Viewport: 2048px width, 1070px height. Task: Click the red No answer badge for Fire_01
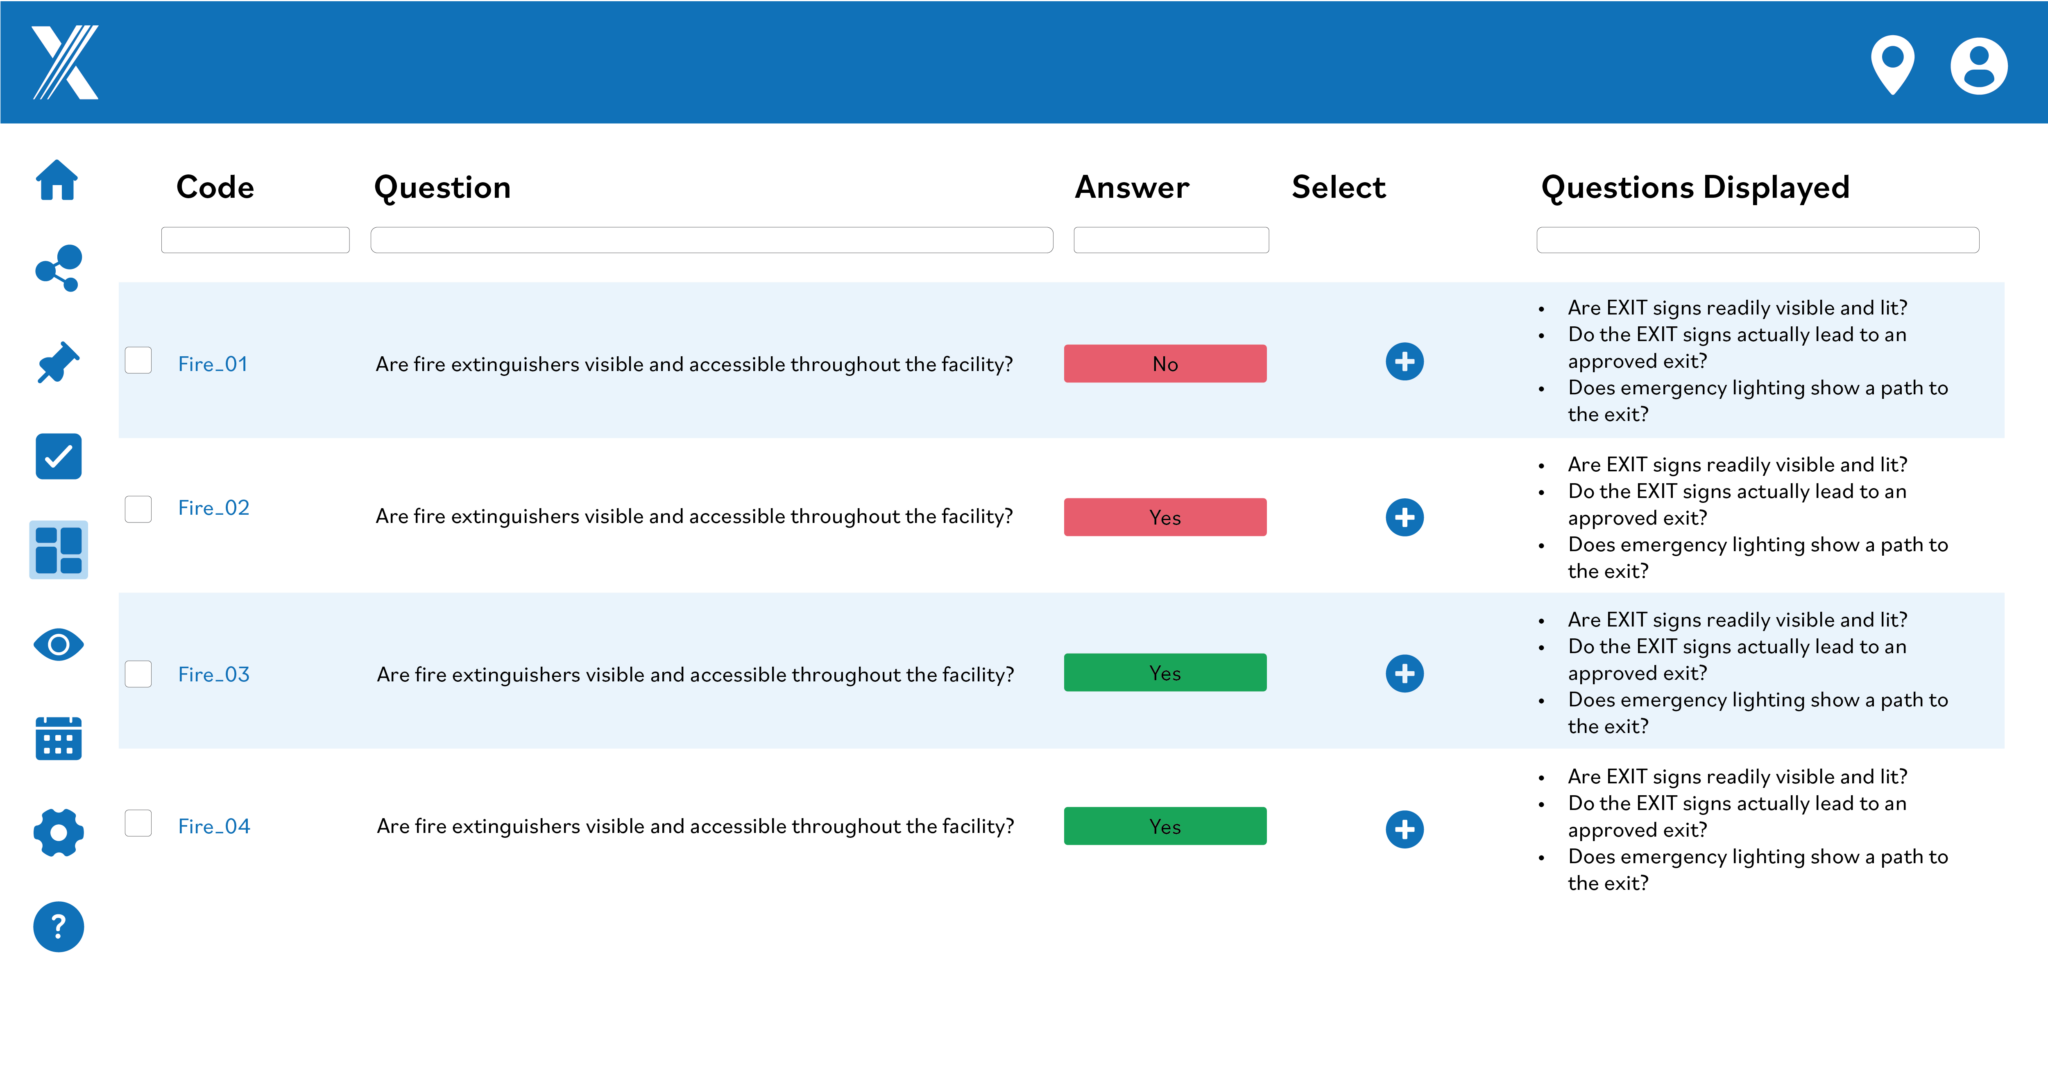tap(1164, 363)
